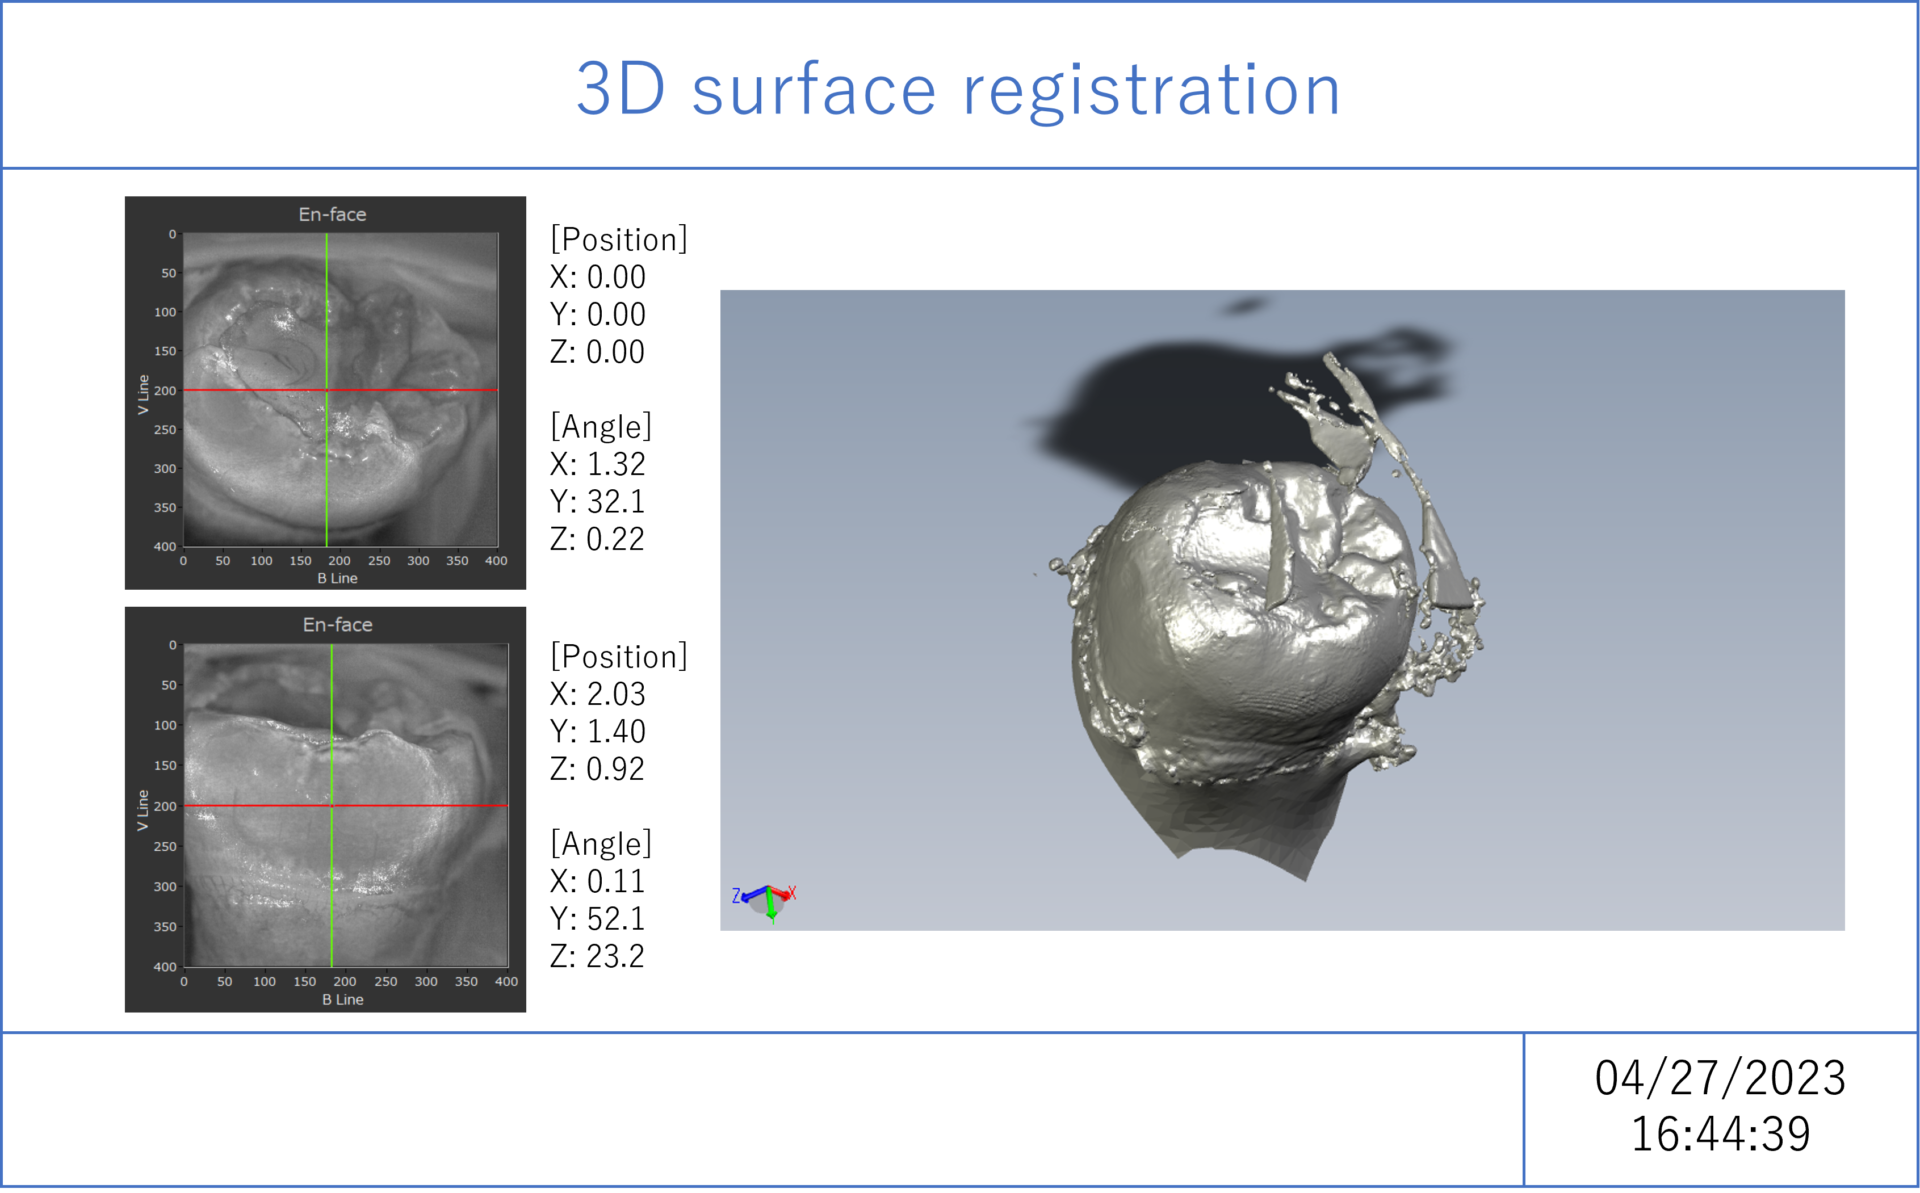Viewport: 1920px width, 1193px height.
Task: Select the top En-face image plot
Action: point(340,390)
